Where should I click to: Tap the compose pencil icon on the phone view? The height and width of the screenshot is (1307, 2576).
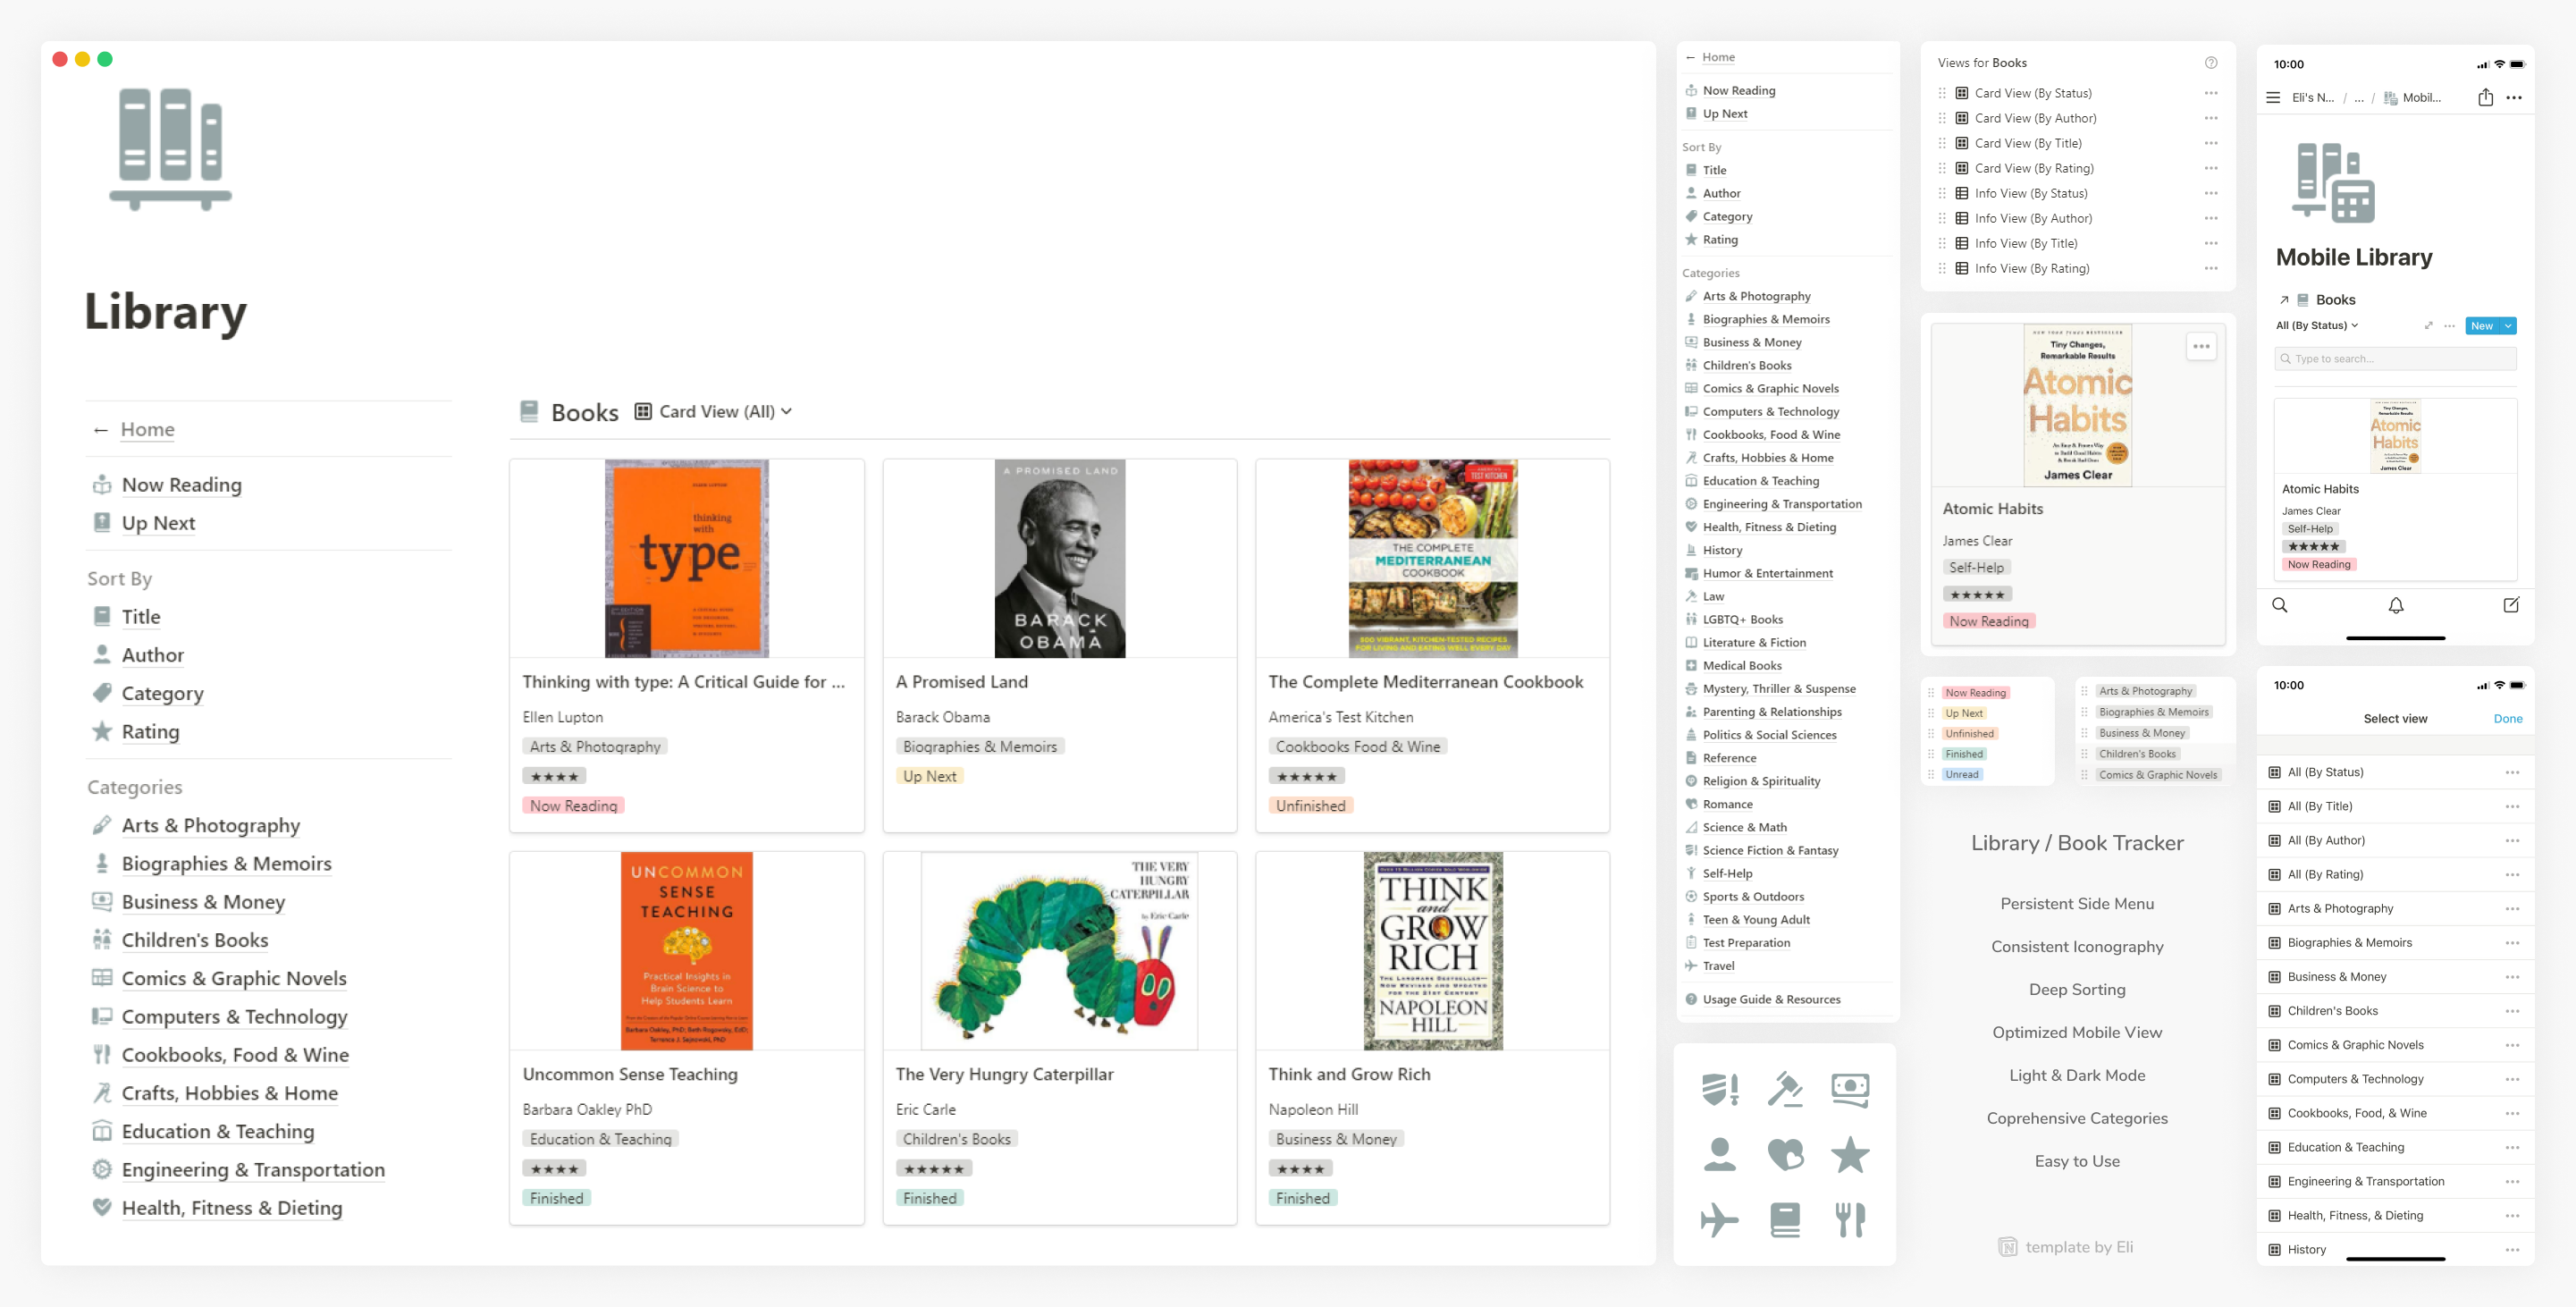(2511, 605)
